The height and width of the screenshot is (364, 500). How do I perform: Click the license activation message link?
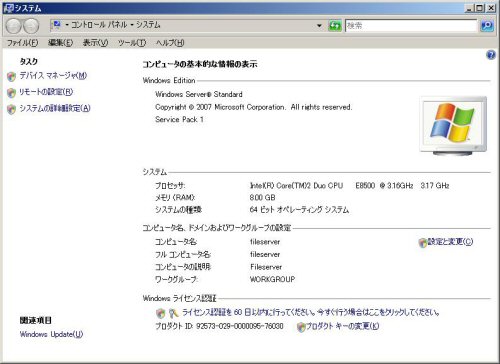311,312
